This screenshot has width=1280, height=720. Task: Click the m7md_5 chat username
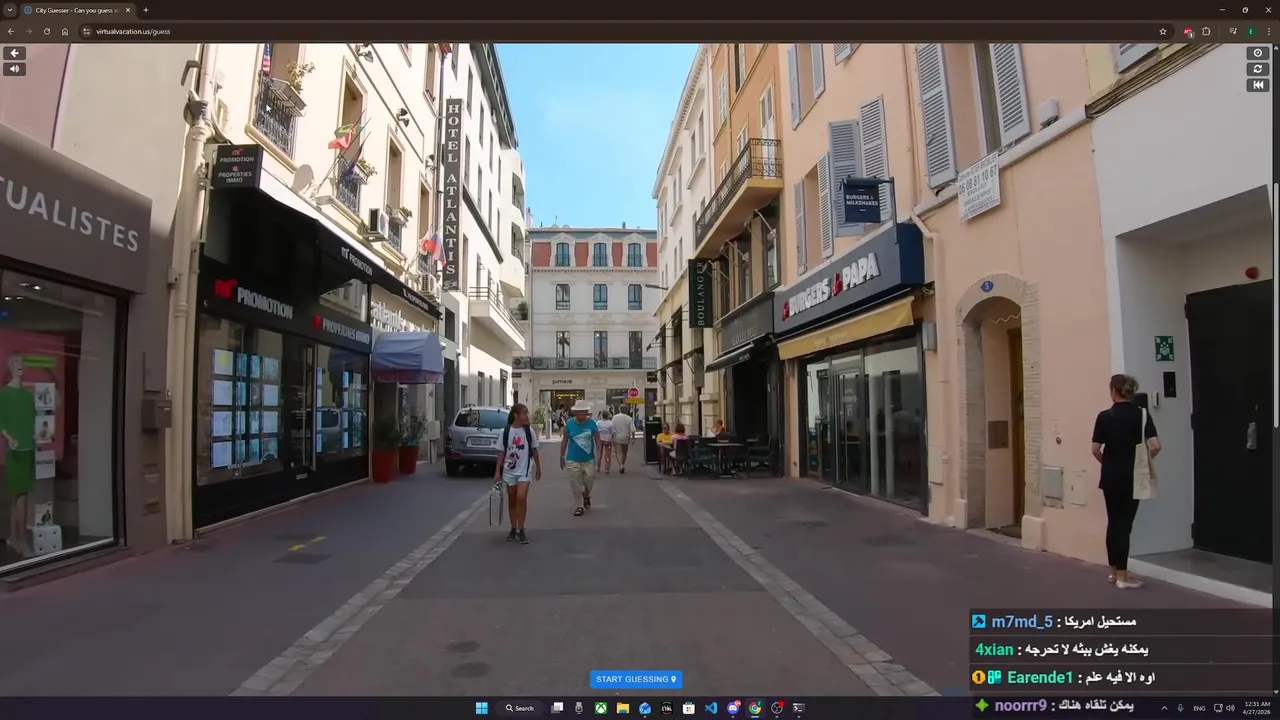pyautogui.click(x=1022, y=622)
